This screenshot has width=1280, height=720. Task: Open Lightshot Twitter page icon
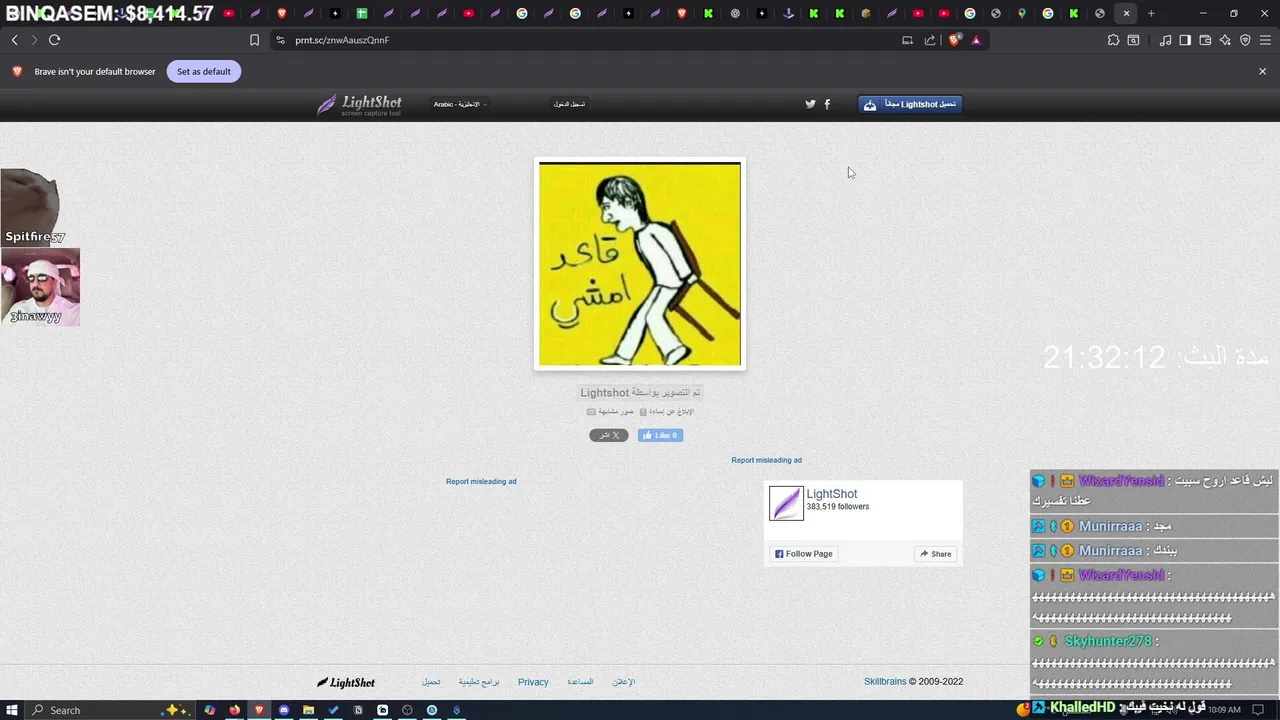pyautogui.click(x=810, y=104)
